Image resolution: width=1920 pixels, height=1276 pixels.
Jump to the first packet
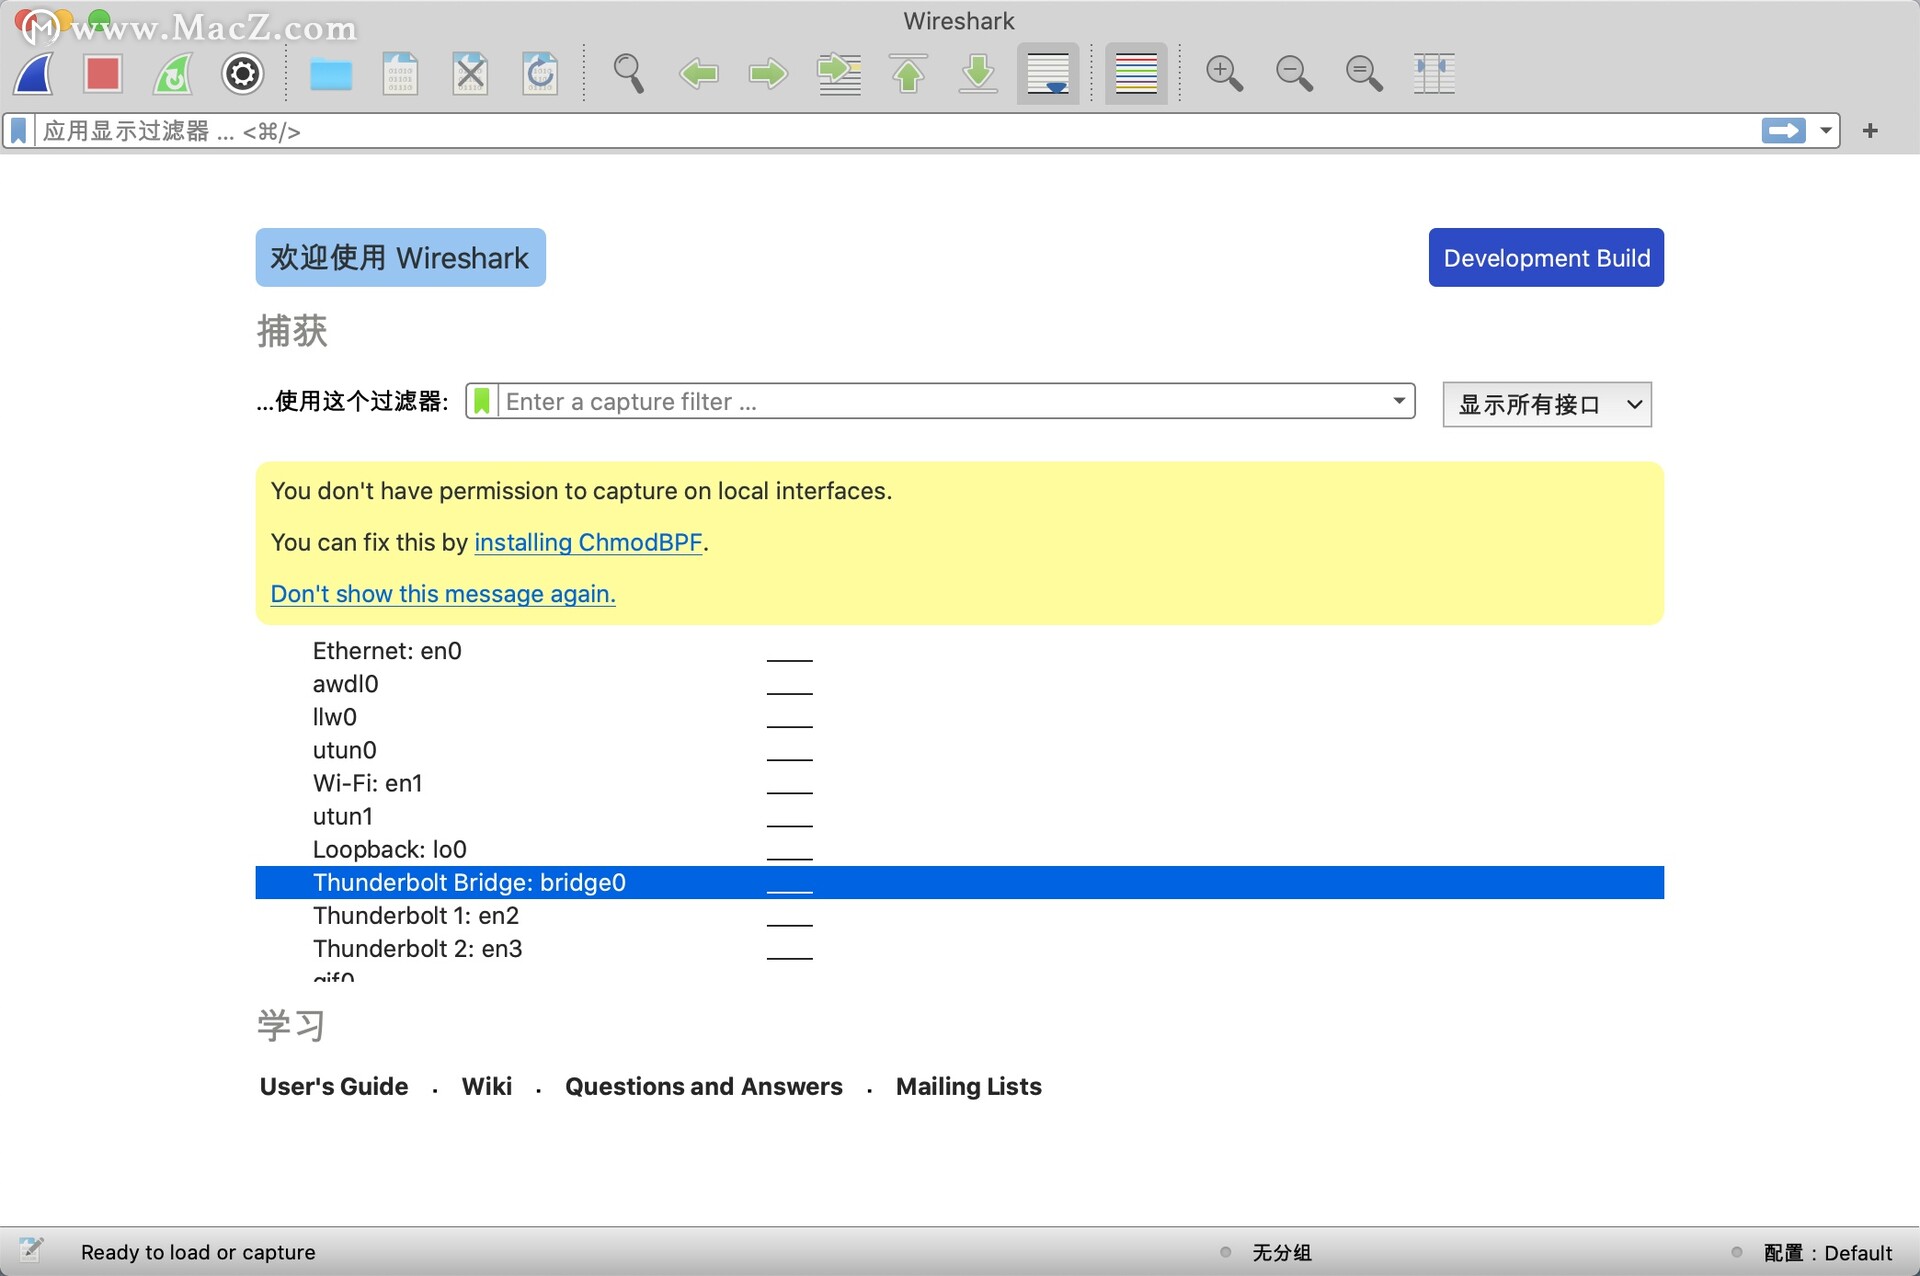[908, 74]
